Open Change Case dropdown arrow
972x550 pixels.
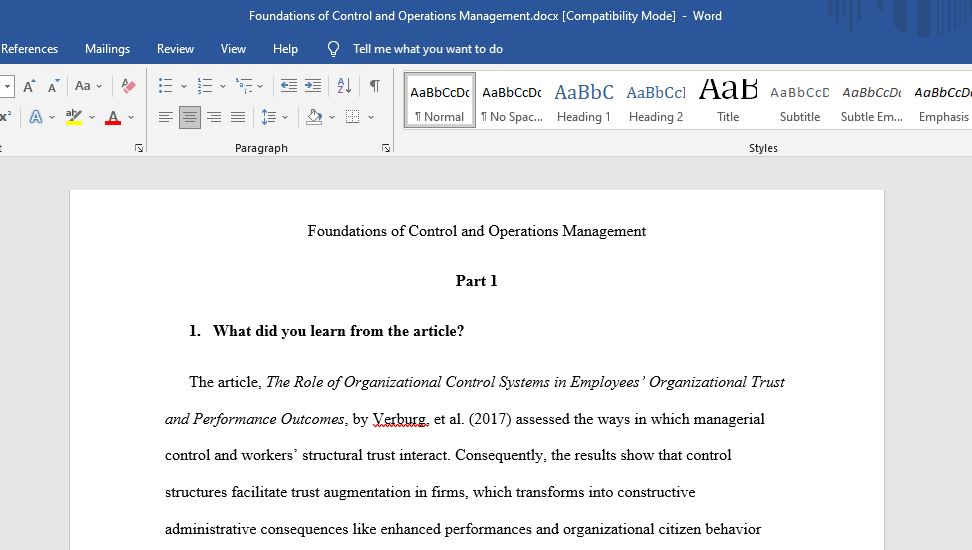(x=99, y=86)
